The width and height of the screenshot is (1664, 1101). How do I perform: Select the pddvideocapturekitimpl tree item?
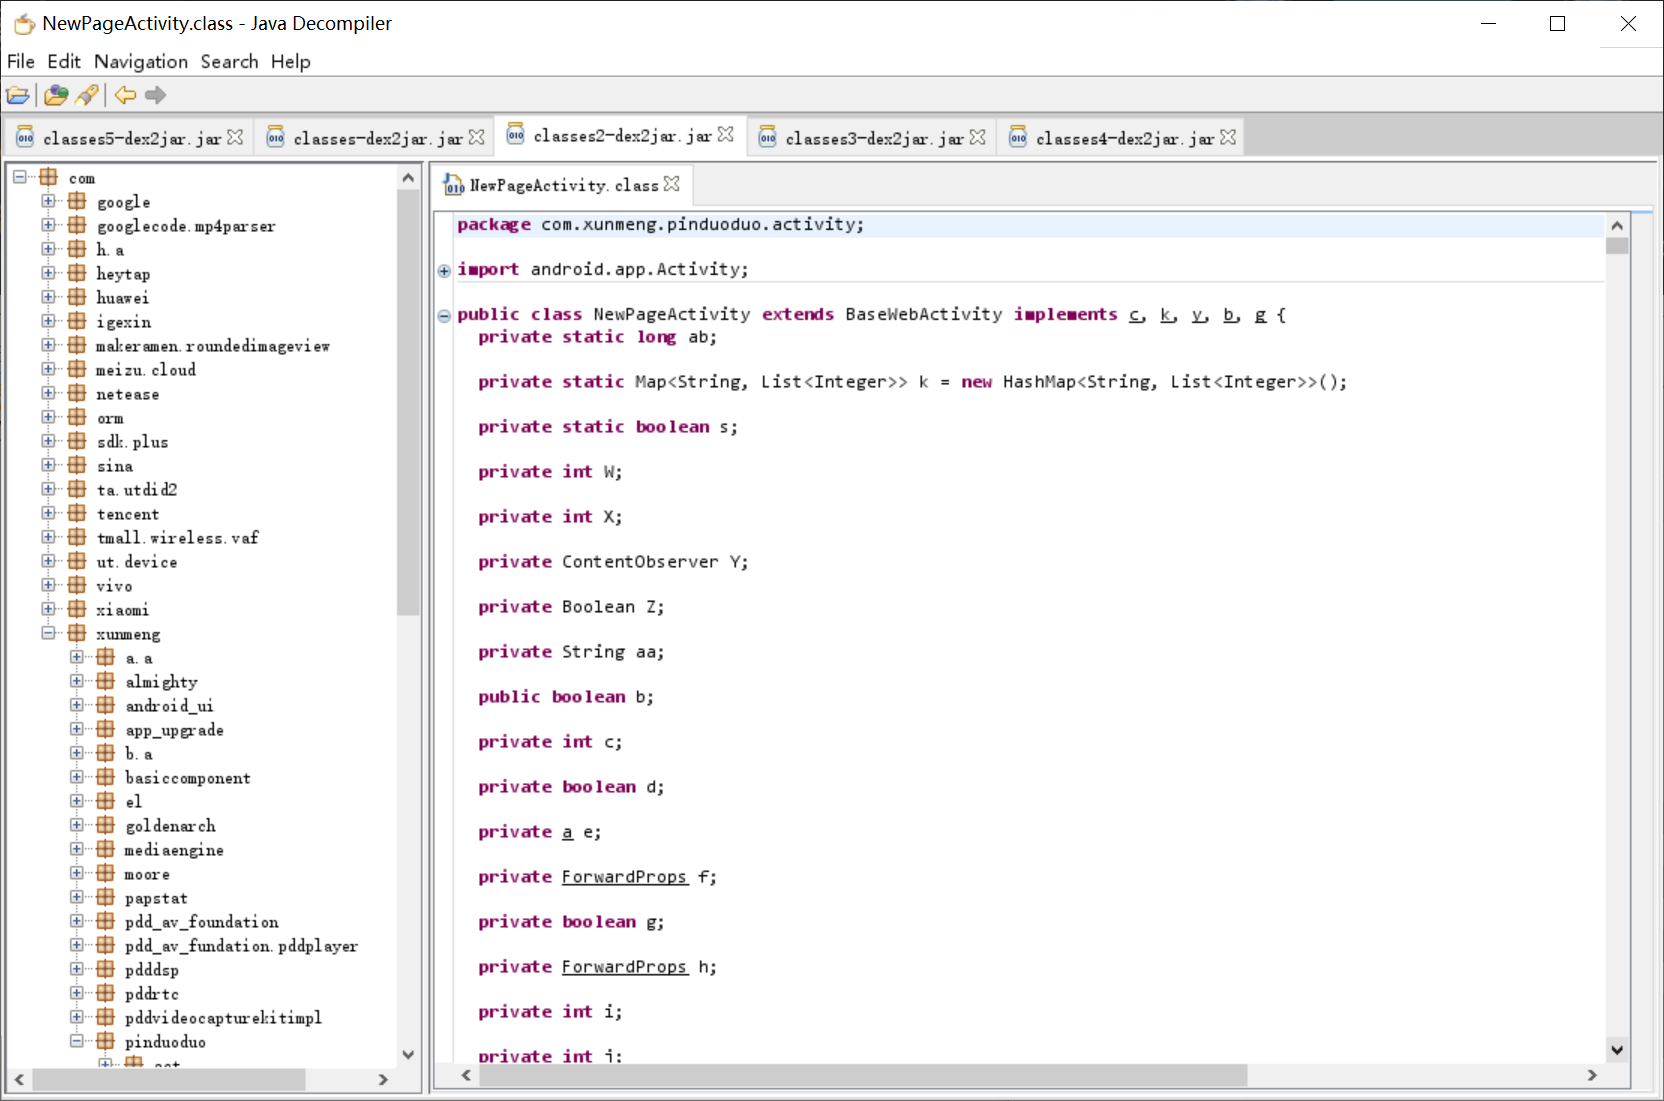(224, 1018)
